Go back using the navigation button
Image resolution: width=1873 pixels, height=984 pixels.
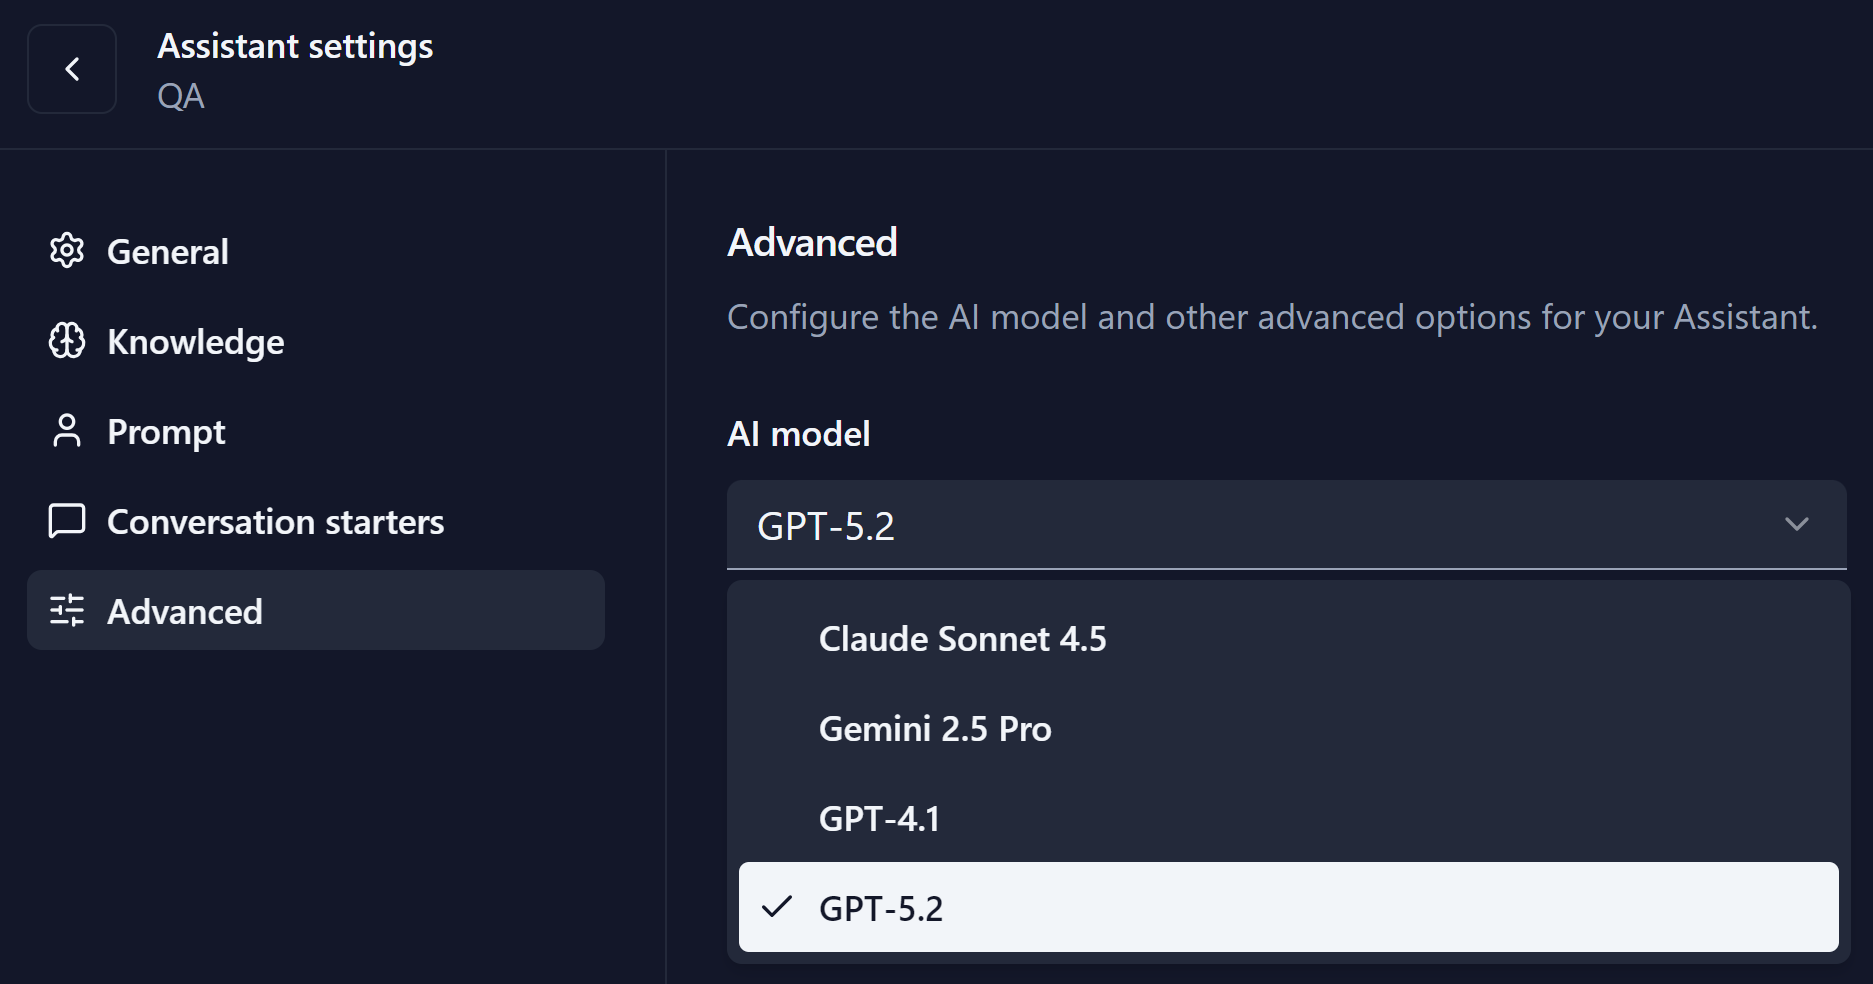click(x=72, y=69)
